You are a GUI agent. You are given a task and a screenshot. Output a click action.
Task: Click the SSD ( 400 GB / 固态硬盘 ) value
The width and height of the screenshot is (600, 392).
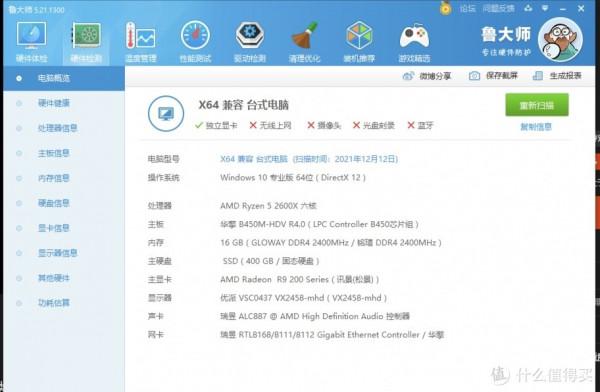click(271, 261)
